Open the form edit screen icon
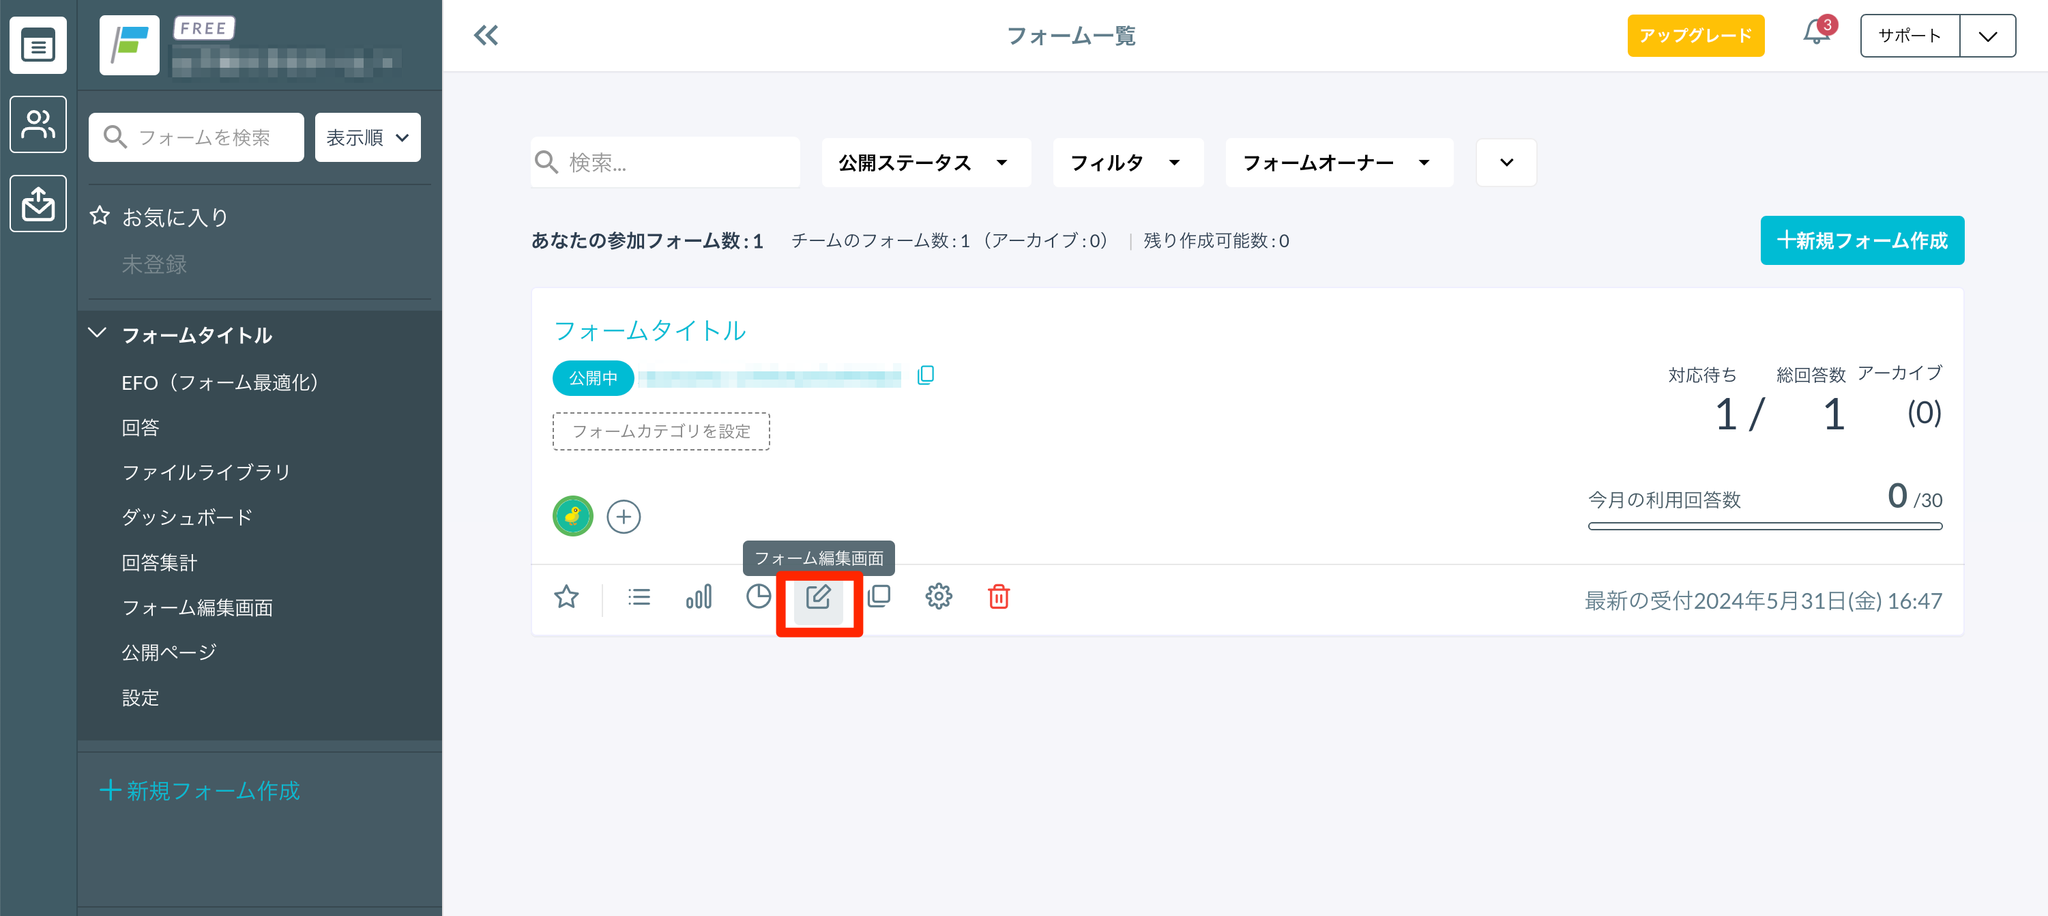 click(818, 597)
